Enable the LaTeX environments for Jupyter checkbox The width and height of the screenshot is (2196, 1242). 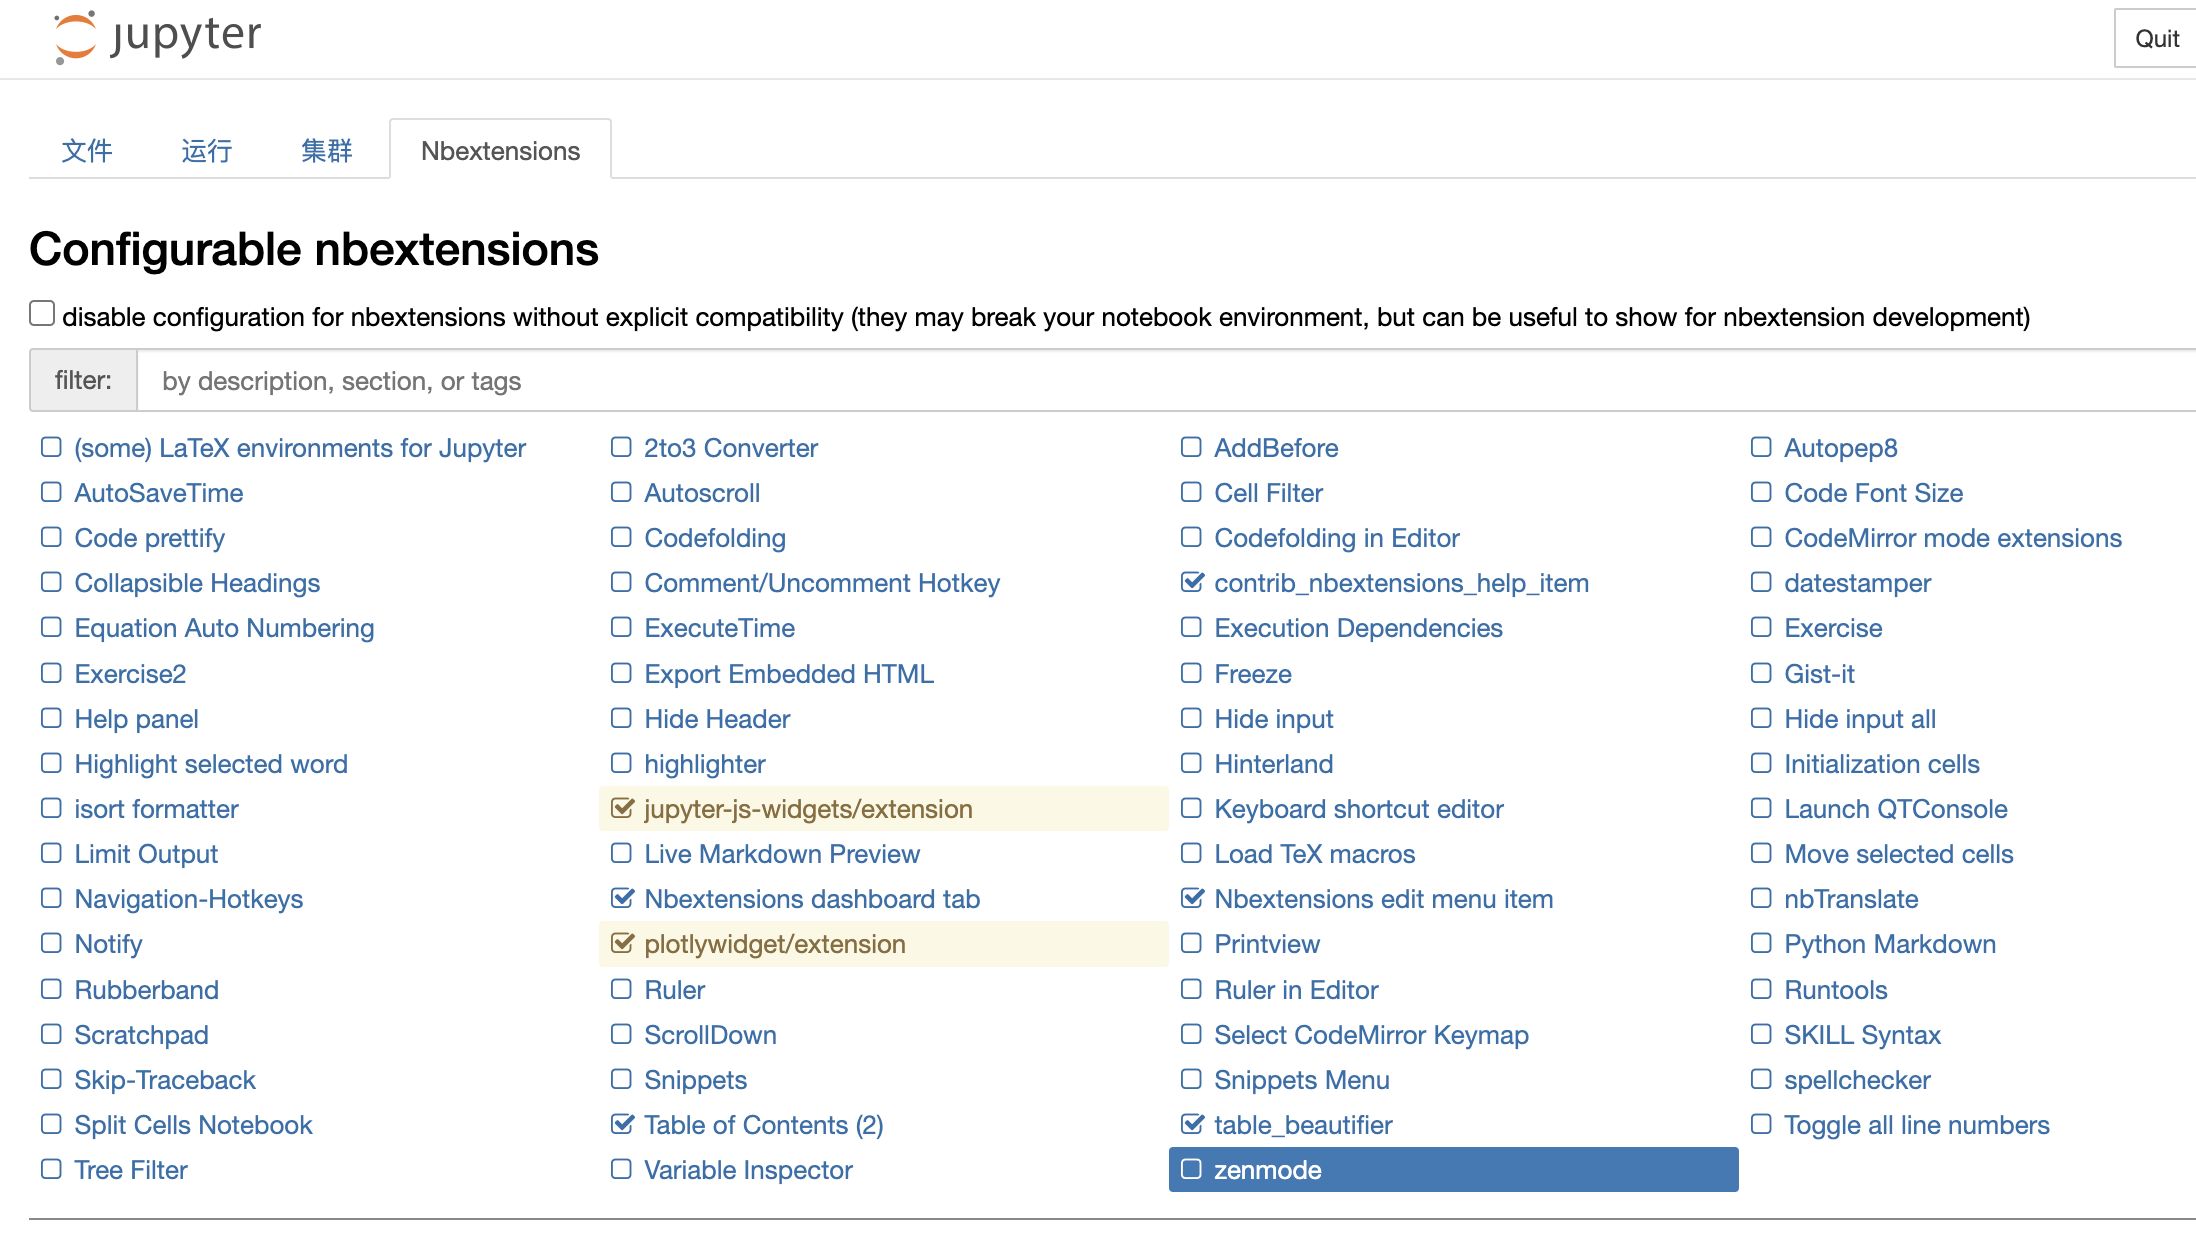click(51, 447)
